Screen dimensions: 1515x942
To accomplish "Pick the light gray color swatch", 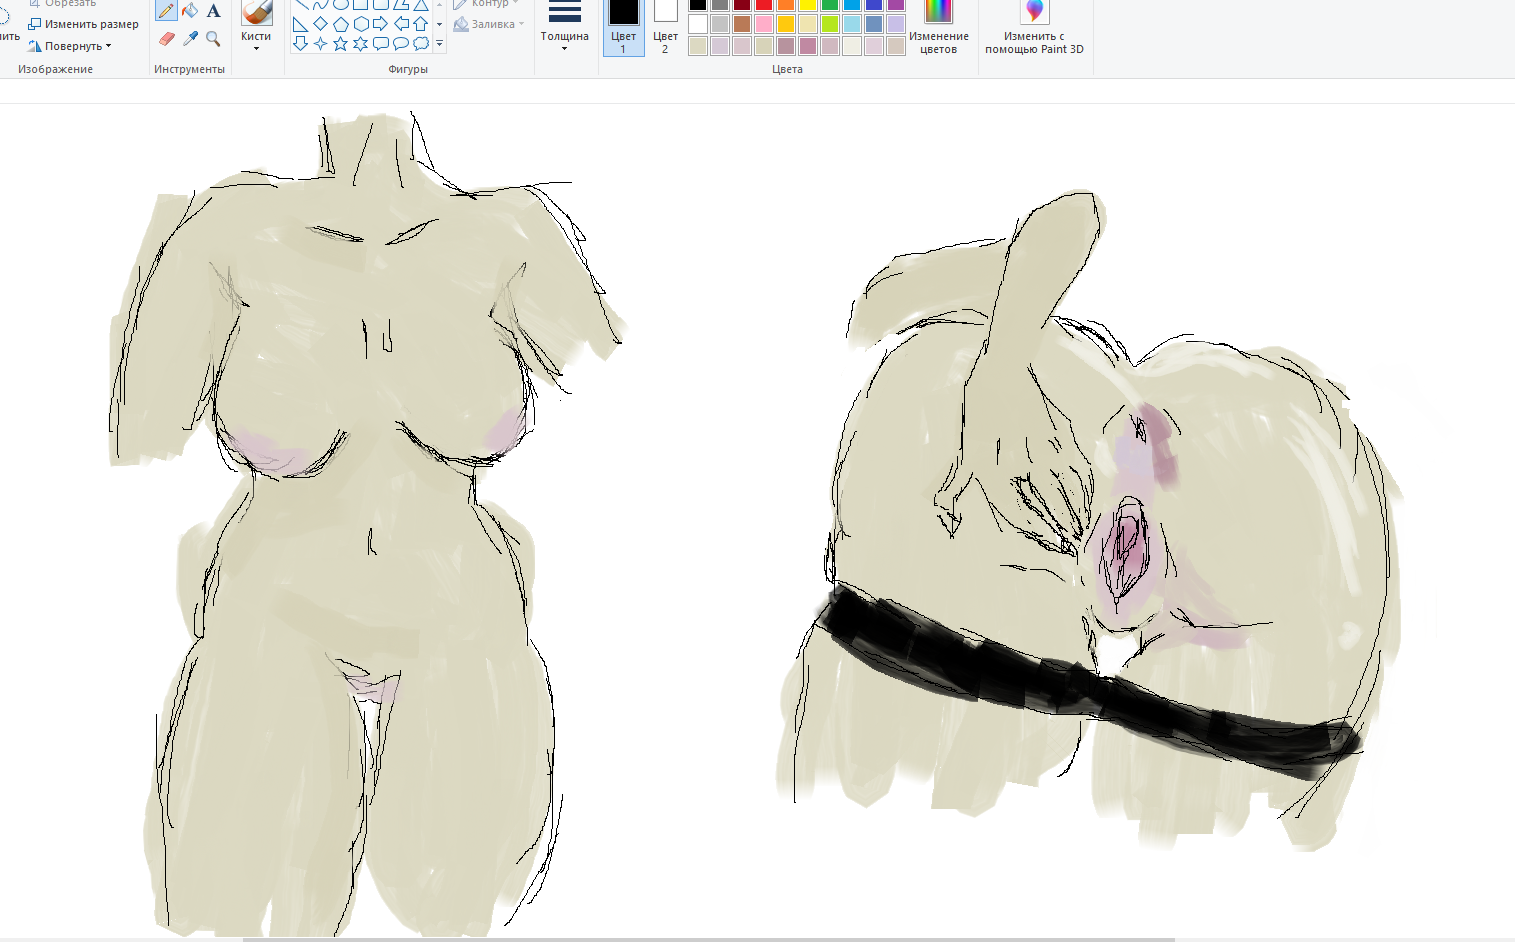I will pyautogui.click(x=720, y=24).
